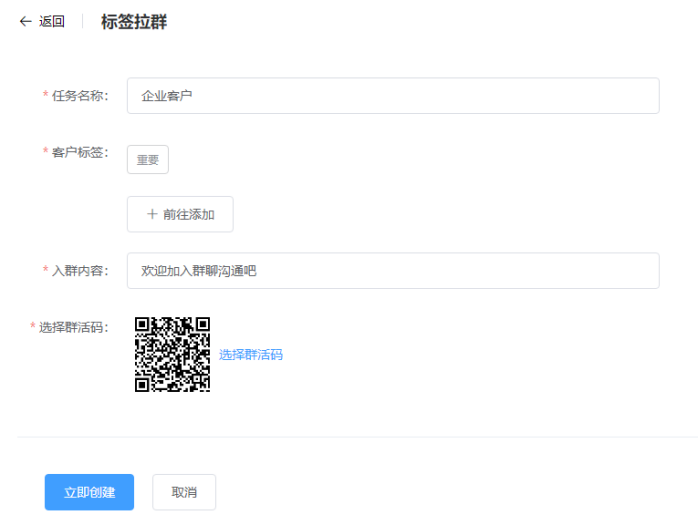
Task: Click the QR code image
Action: click(172, 354)
